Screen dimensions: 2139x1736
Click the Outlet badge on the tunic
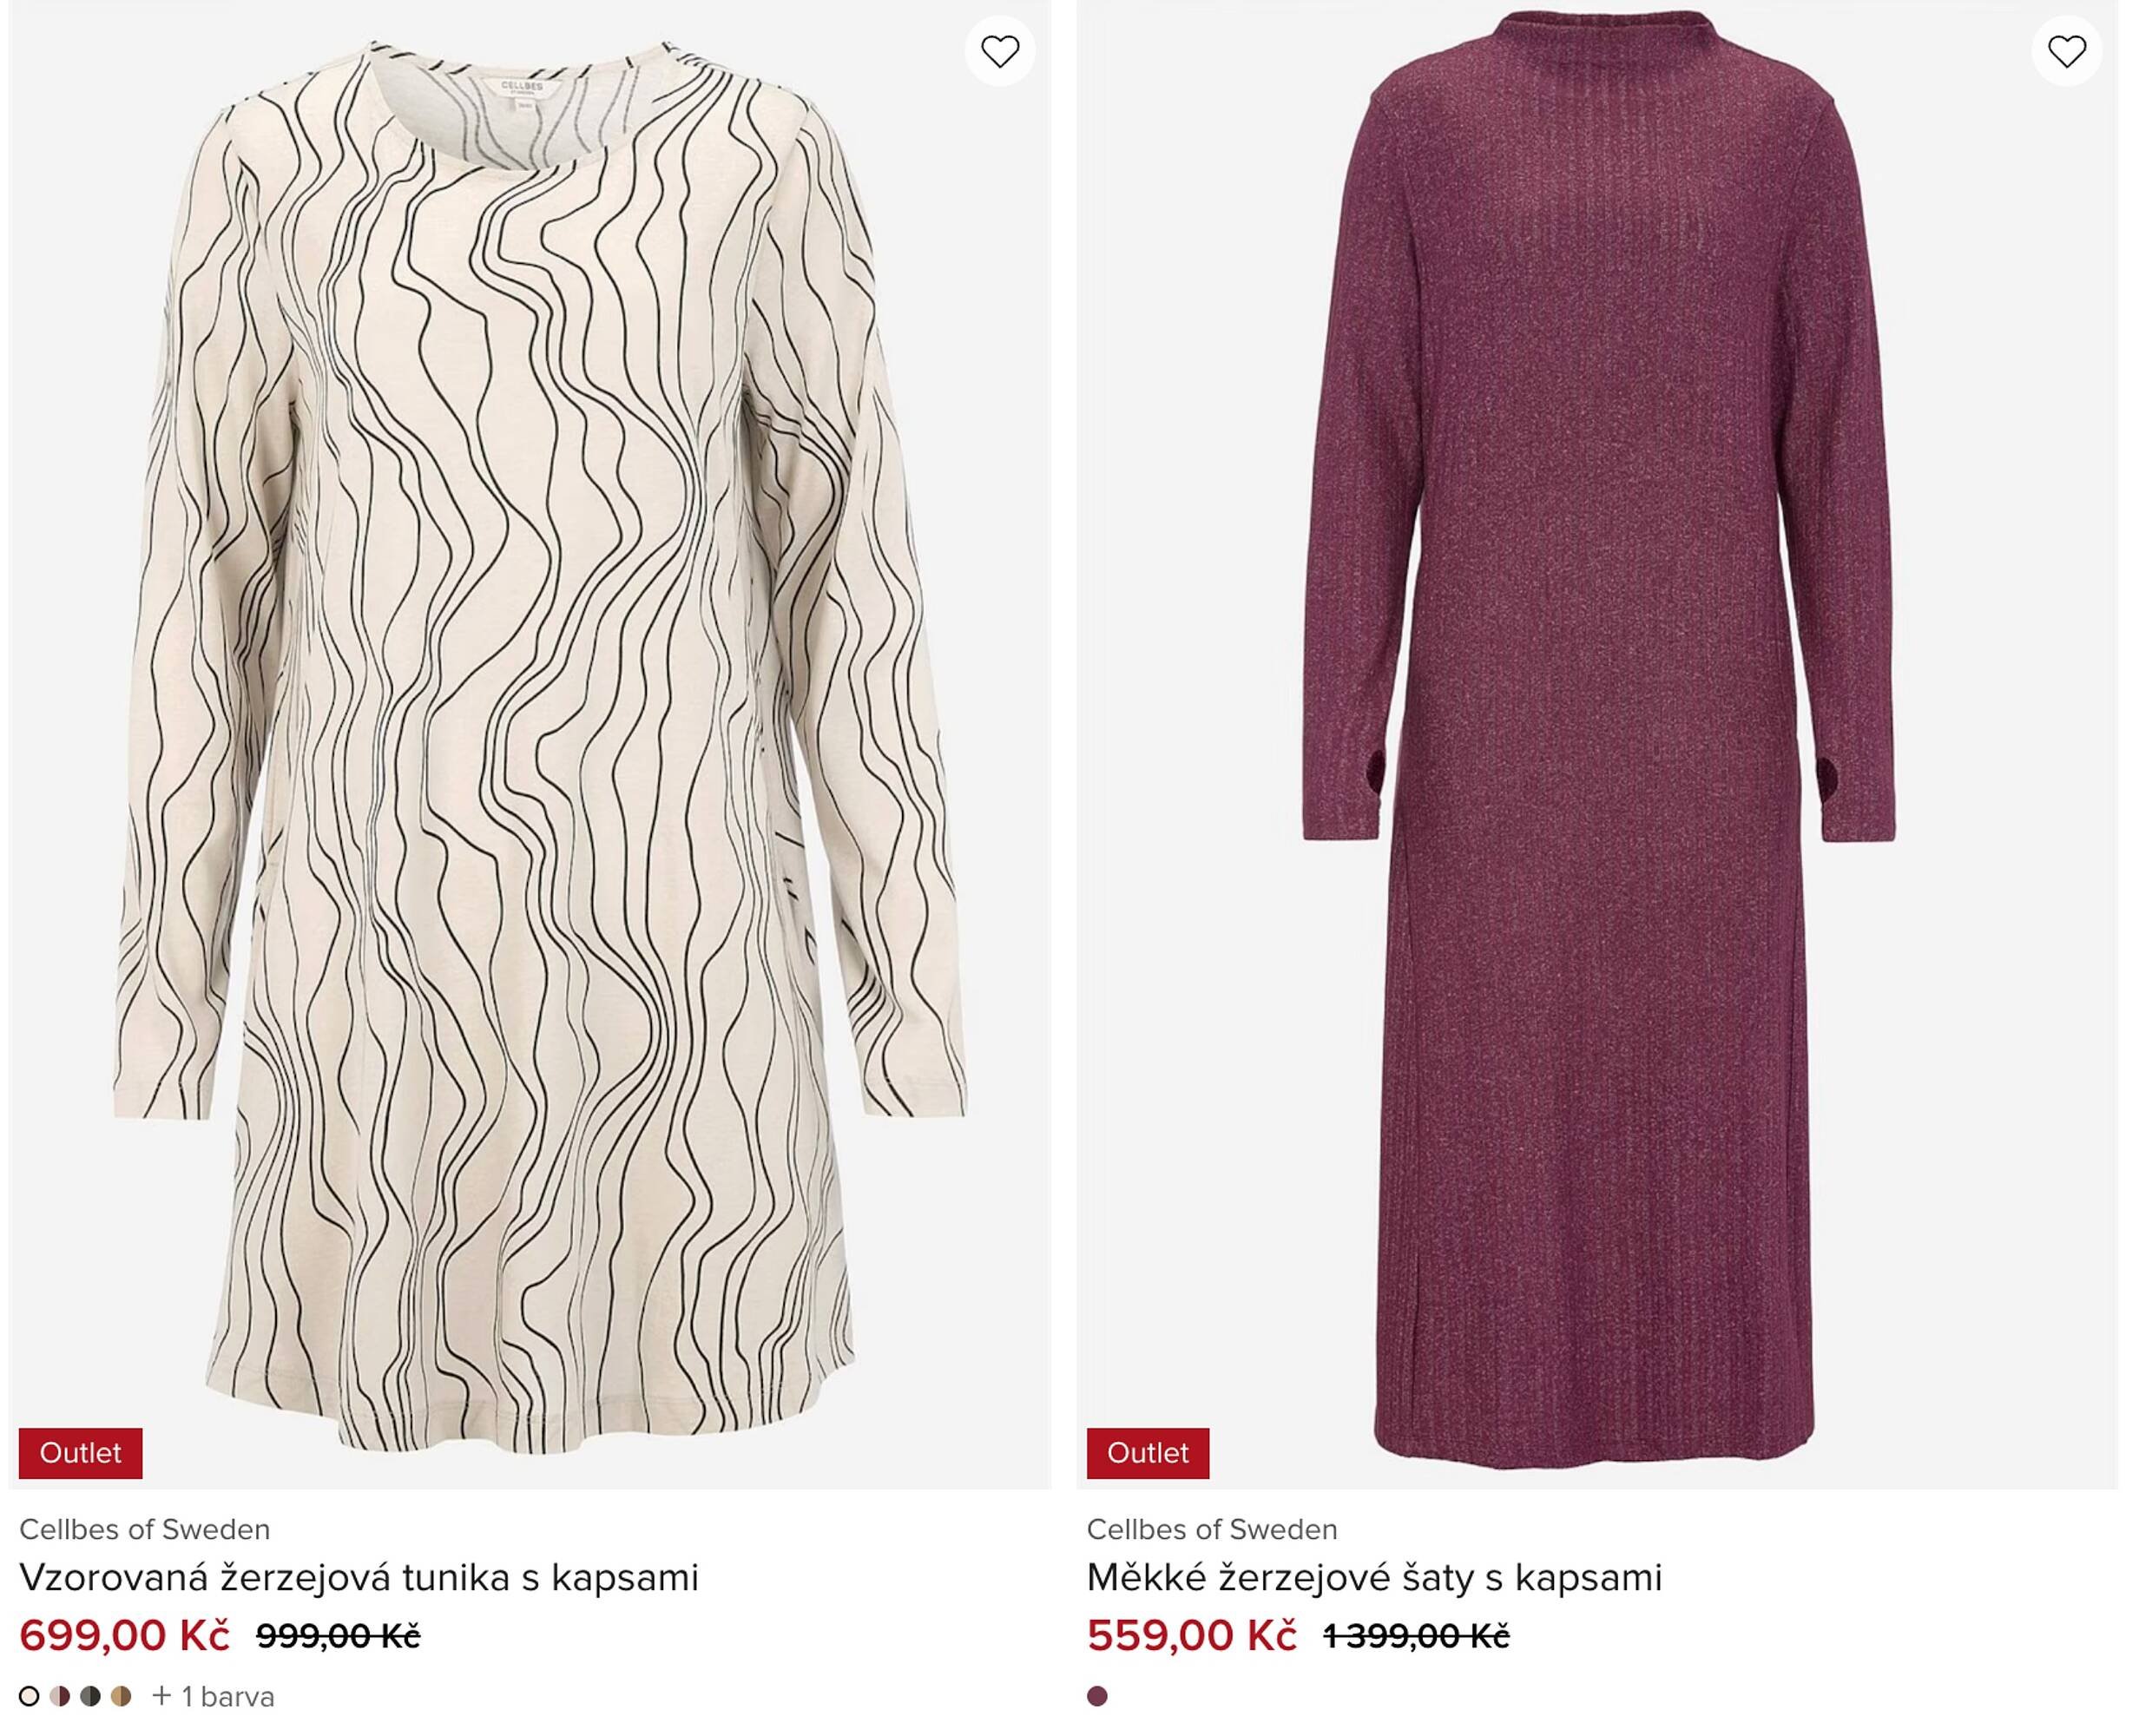tap(80, 1452)
